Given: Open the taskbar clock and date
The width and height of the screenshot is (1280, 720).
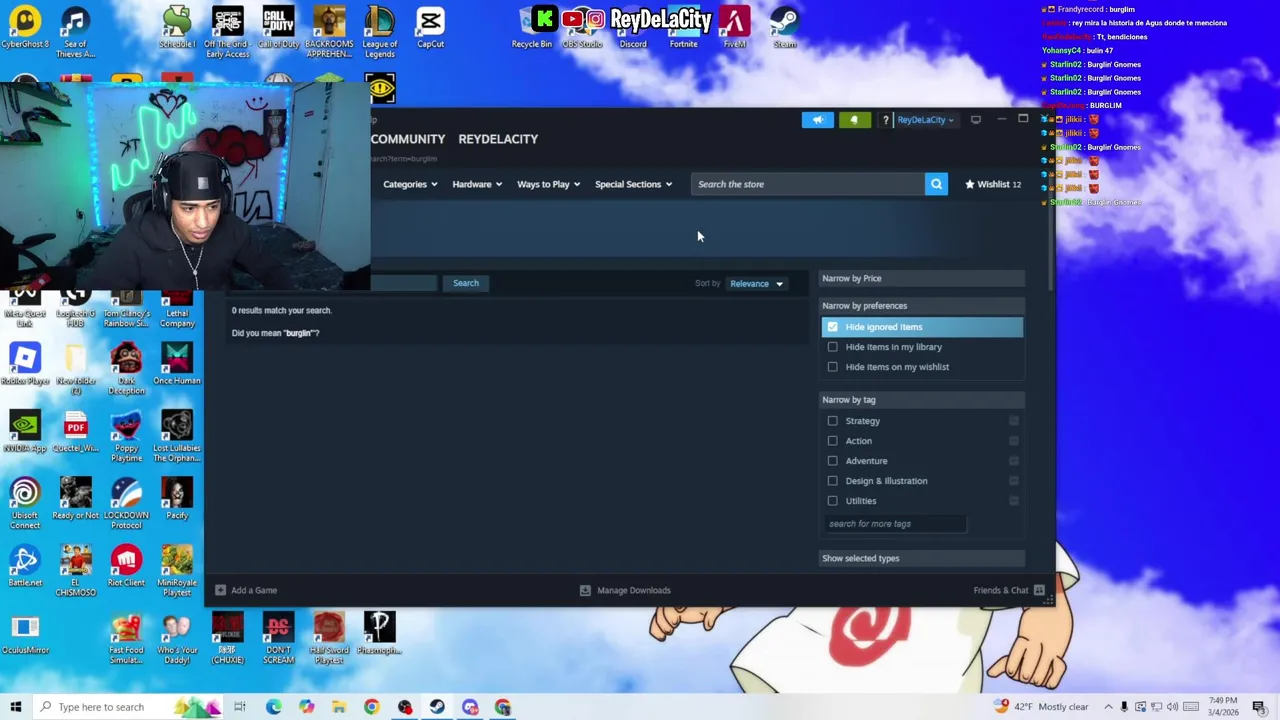Looking at the screenshot, I should tap(1223, 707).
